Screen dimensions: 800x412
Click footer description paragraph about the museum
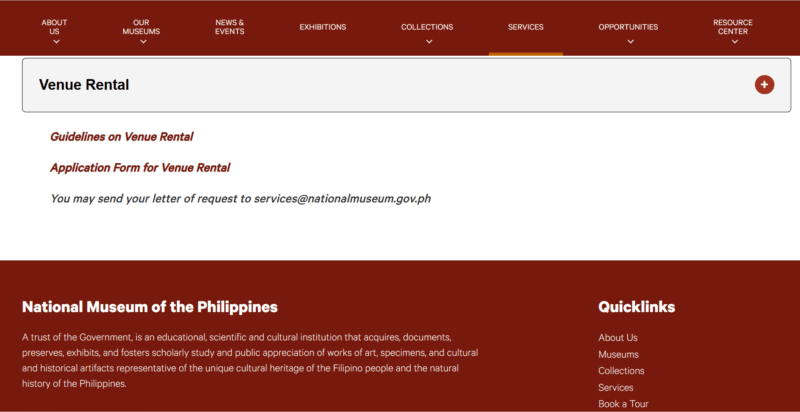(250, 360)
